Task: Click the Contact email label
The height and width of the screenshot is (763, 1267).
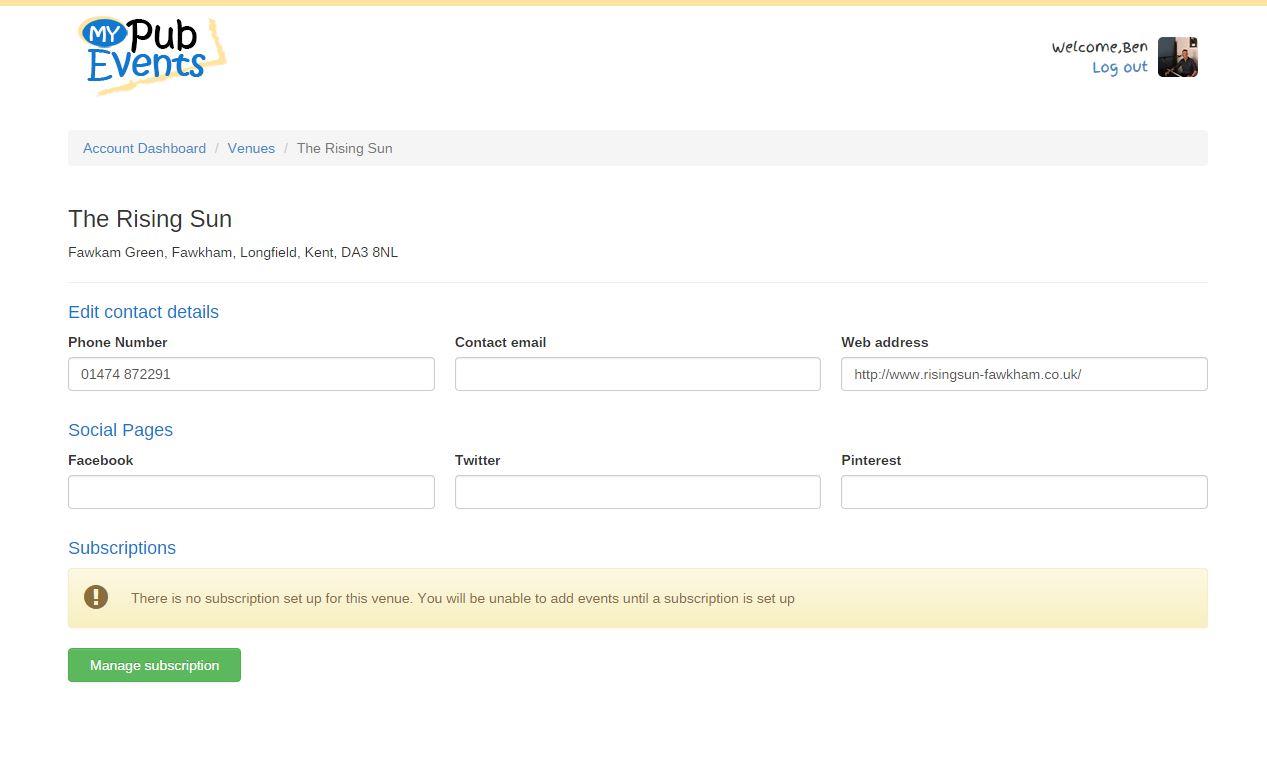Action: (x=500, y=342)
